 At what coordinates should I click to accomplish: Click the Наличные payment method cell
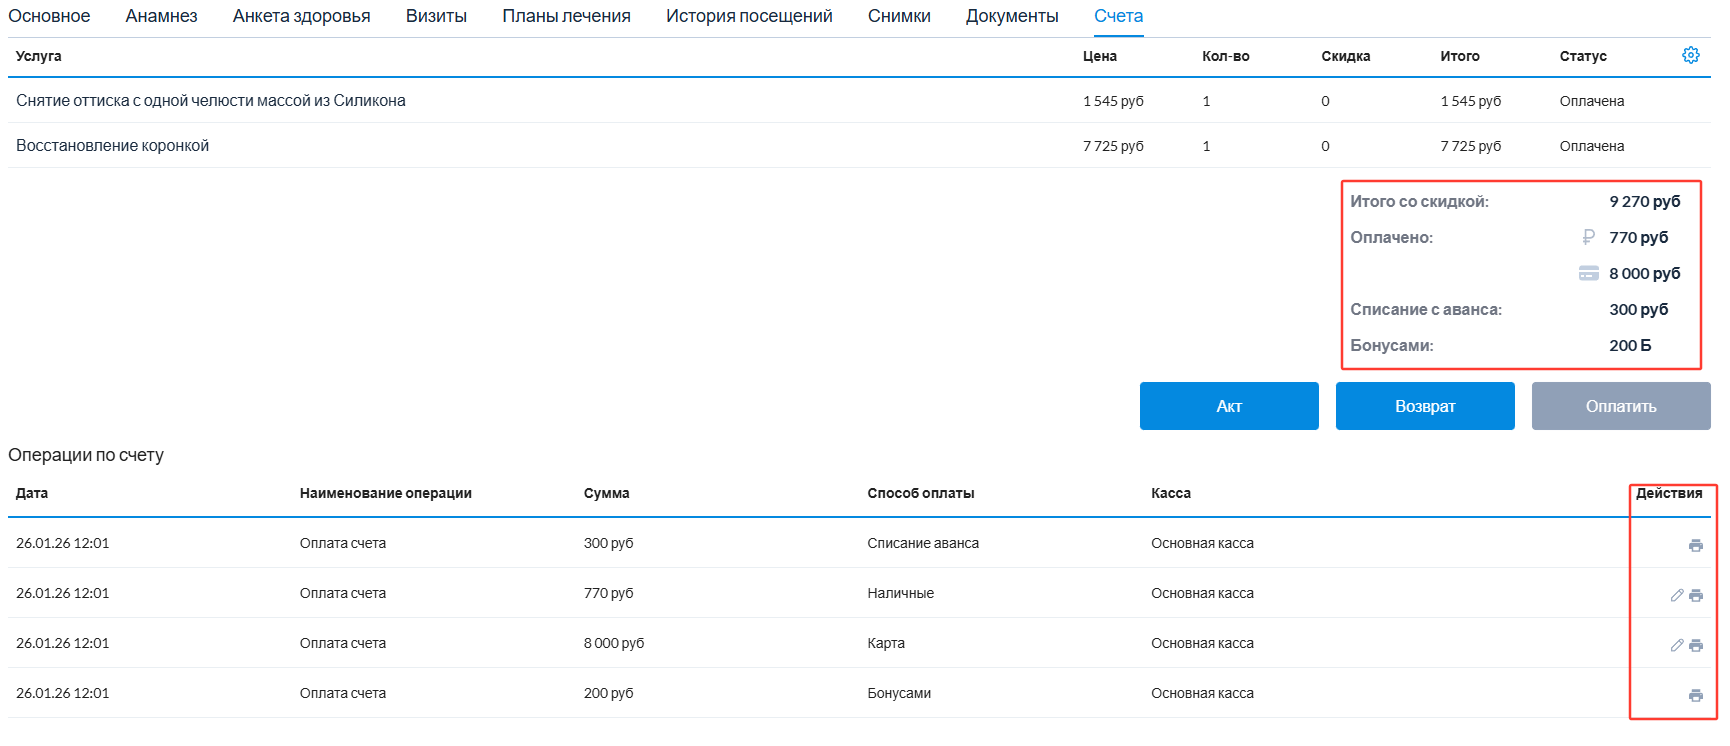point(901,593)
